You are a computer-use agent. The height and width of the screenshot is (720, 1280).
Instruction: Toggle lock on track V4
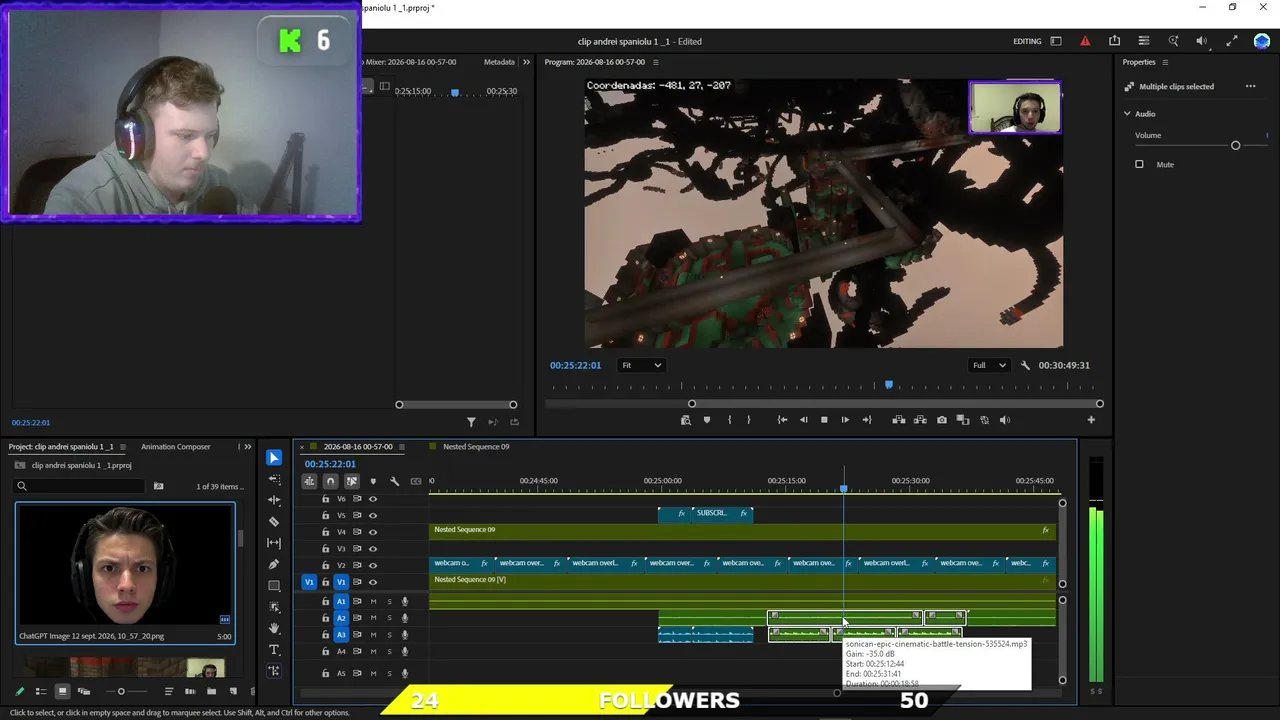(x=325, y=532)
